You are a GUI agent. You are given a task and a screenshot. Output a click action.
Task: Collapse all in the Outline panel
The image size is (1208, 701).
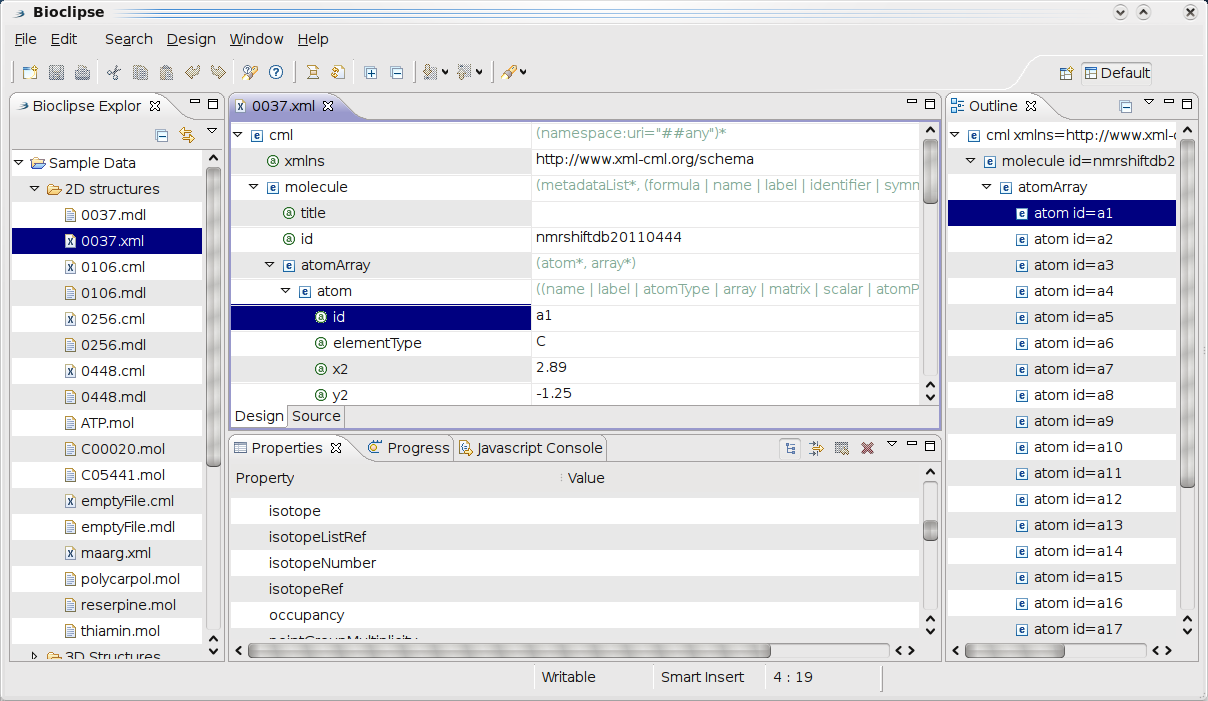[1125, 106]
